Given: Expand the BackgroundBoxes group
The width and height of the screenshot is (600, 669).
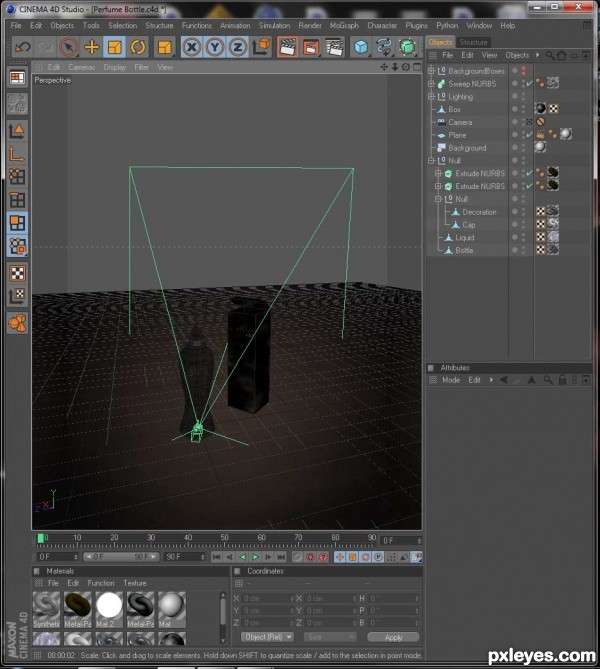Looking at the screenshot, I should 431,71.
